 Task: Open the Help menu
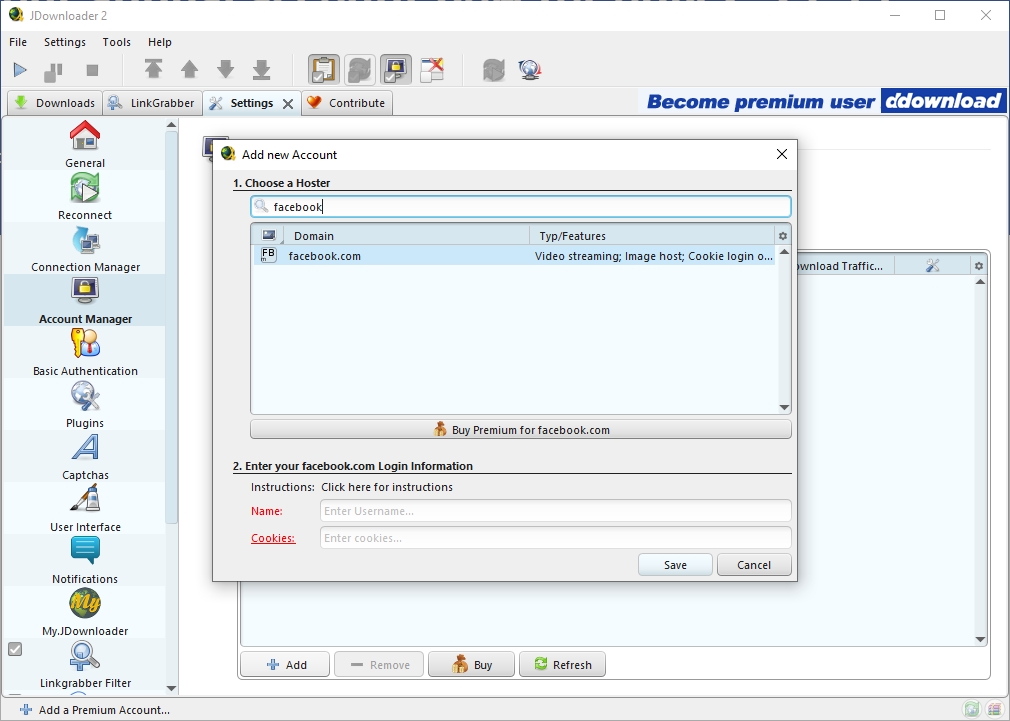coord(160,42)
